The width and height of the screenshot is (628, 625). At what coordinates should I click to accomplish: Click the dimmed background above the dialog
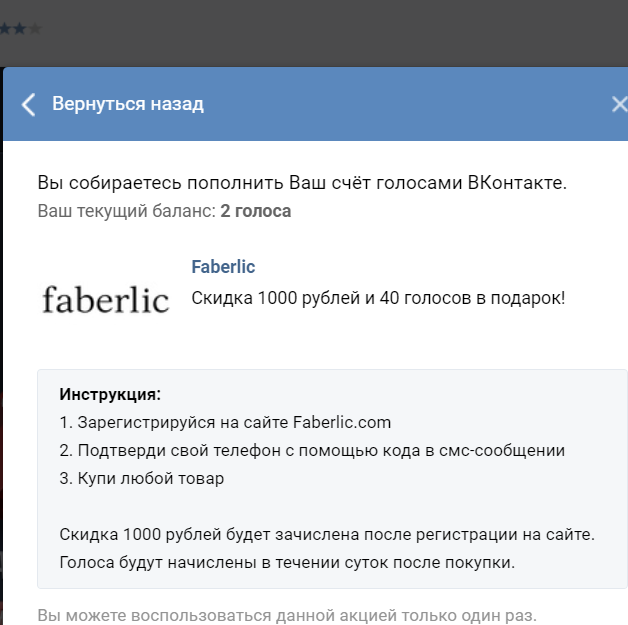pyautogui.click(x=320, y=32)
